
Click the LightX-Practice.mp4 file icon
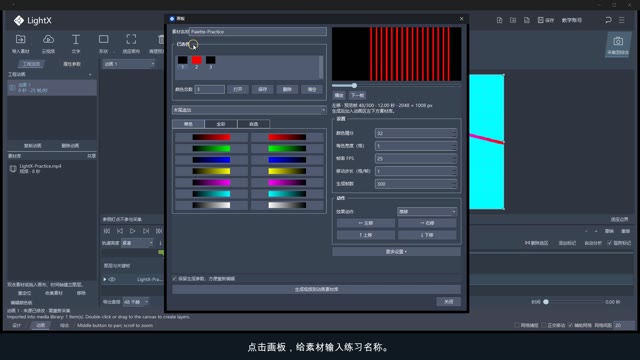pyautogui.click(x=13, y=169)
